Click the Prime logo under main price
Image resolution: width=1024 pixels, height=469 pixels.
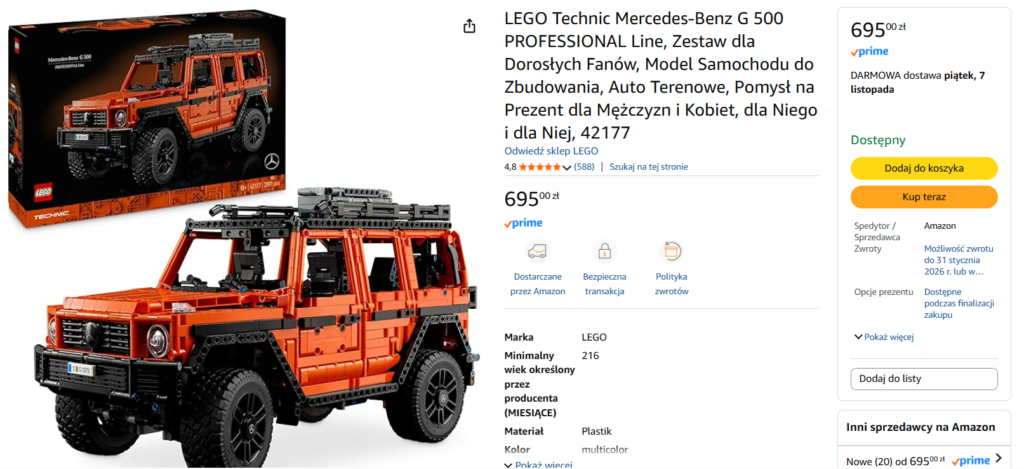click(x=523, y=223)
